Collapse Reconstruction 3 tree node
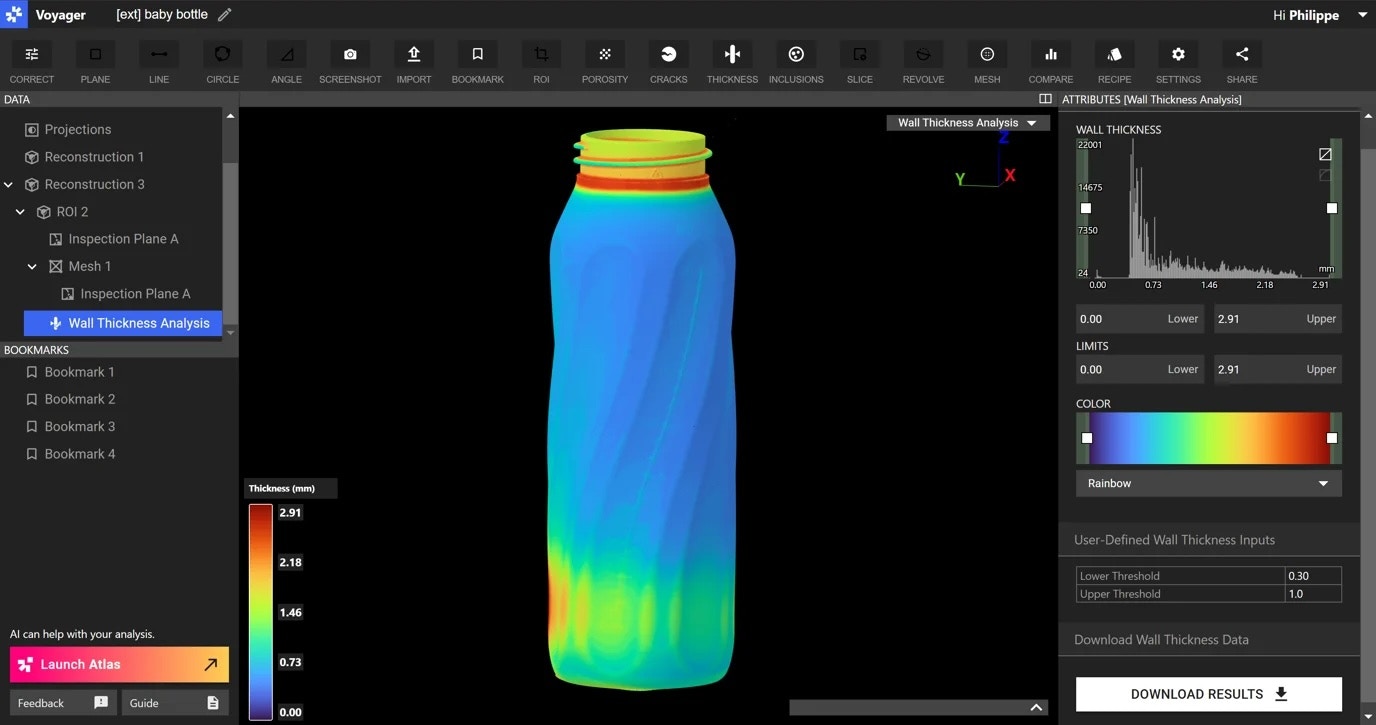1376x725 pixels. (9, 184)
